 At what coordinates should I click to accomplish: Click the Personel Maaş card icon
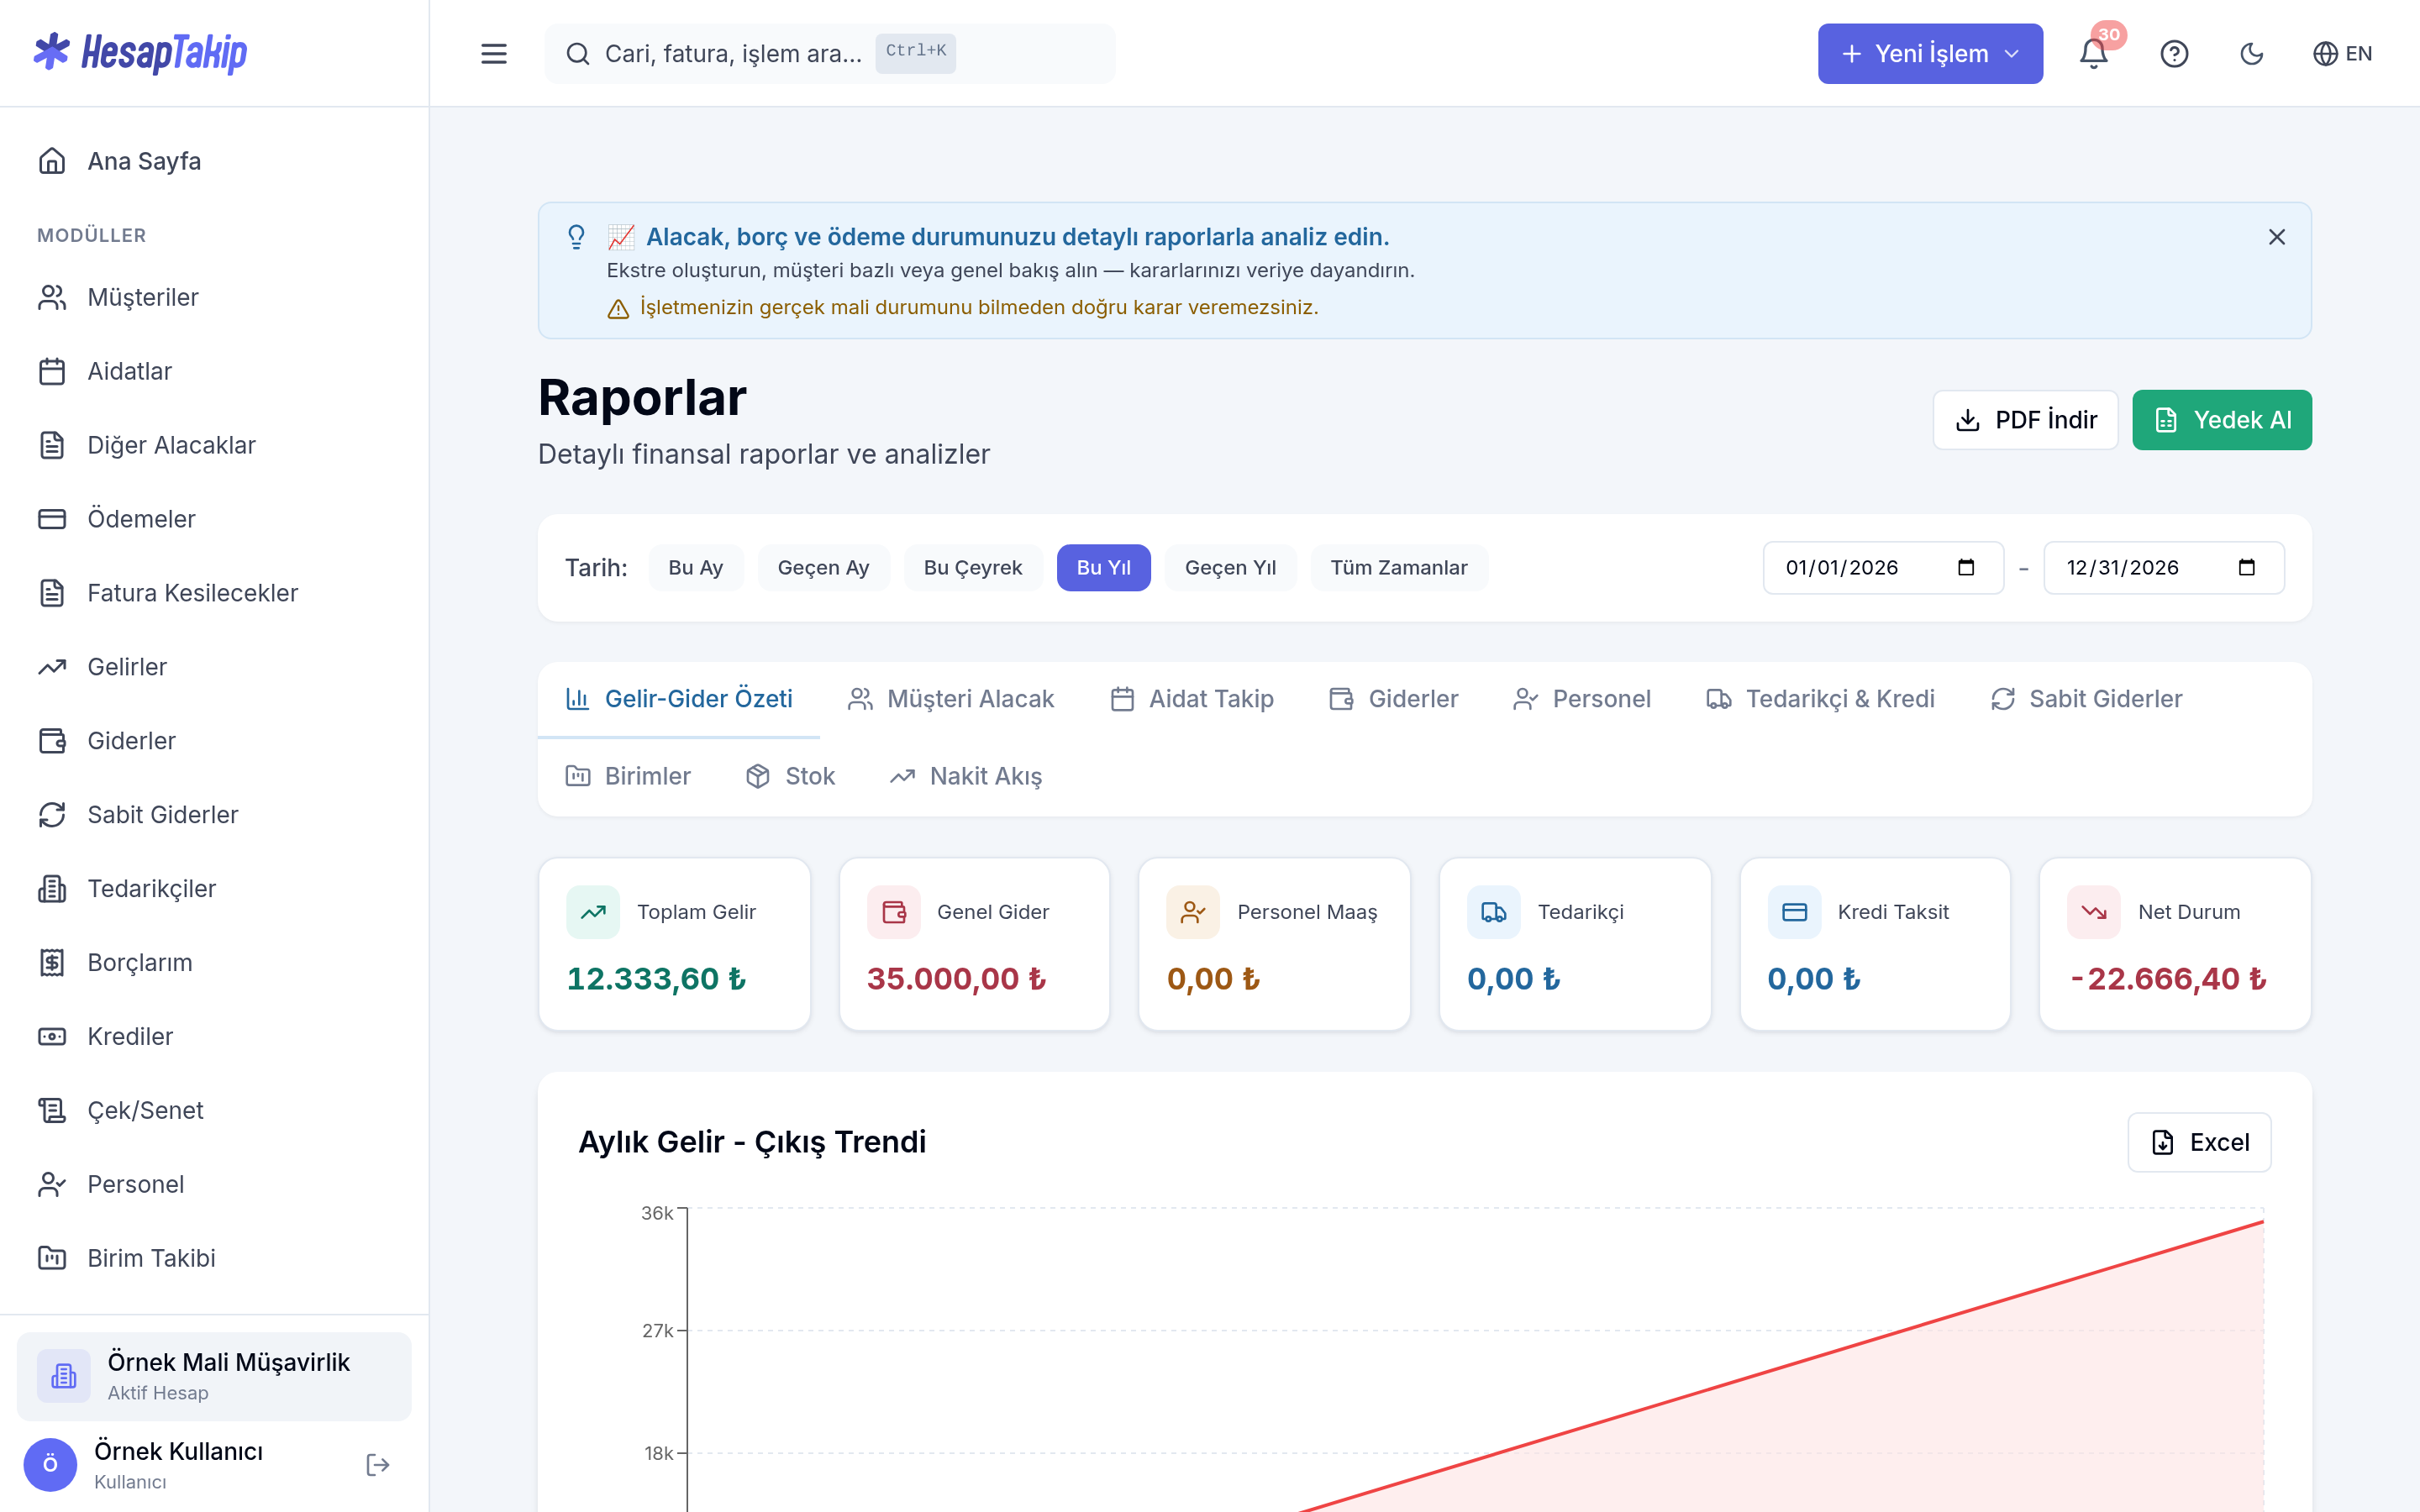(x=1193, y=912)
